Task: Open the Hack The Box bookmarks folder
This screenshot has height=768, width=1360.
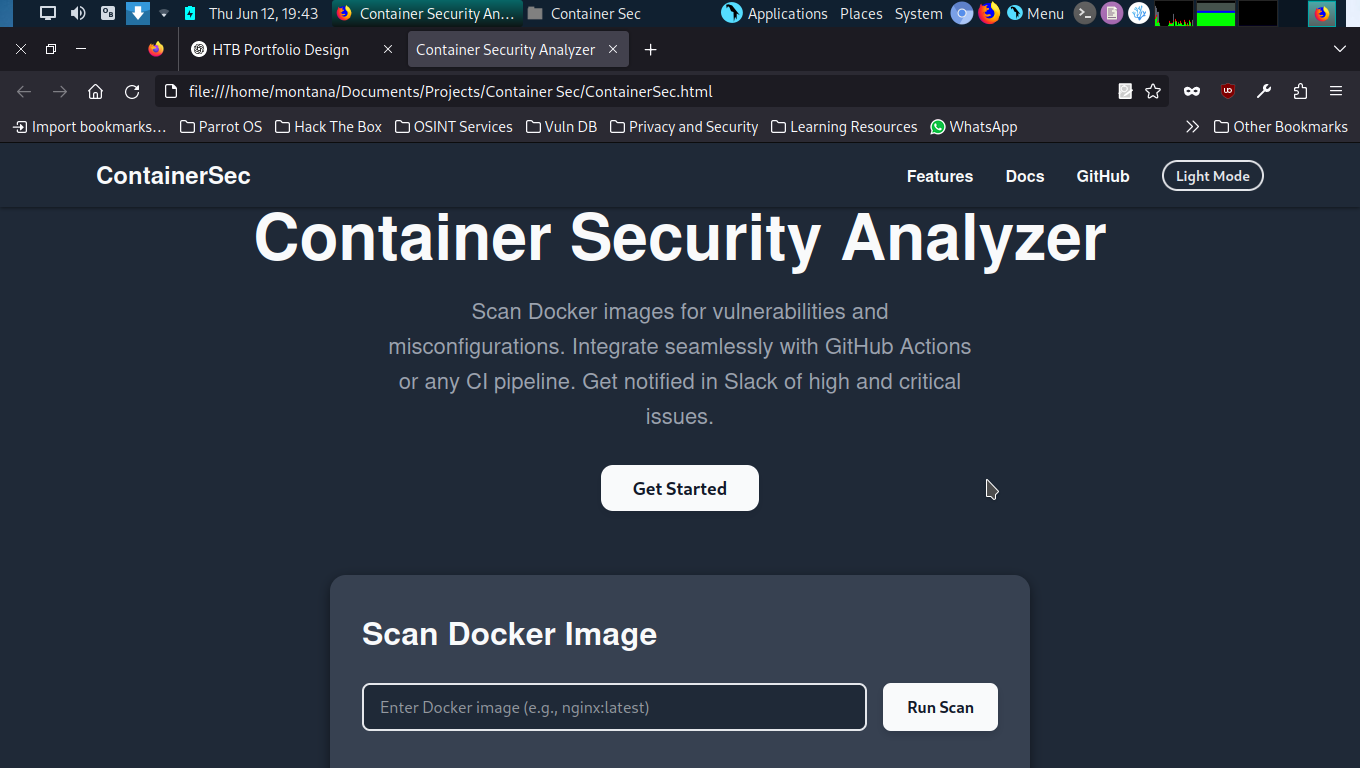Action: click(x=328, y=127)
